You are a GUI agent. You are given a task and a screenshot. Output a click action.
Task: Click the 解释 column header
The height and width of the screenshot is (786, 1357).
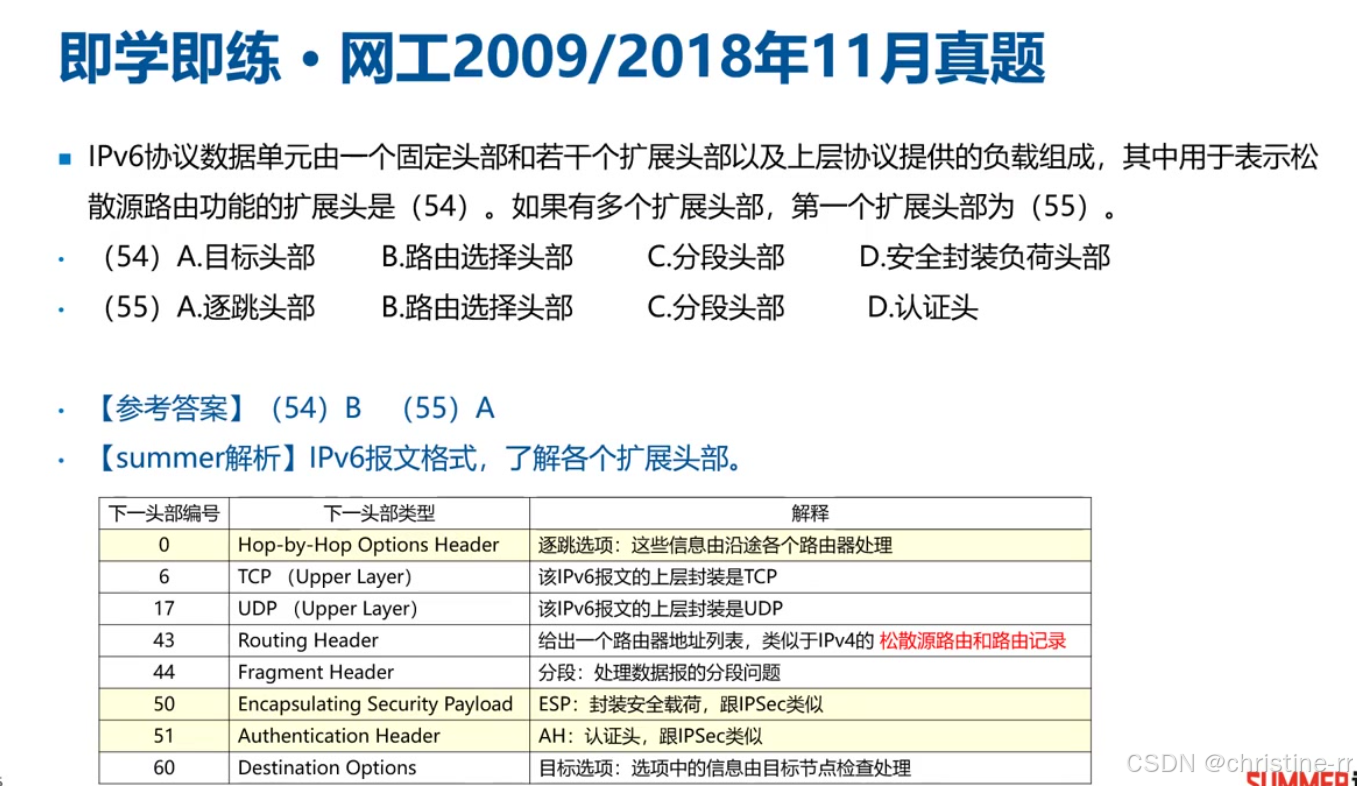click(810, 514)
